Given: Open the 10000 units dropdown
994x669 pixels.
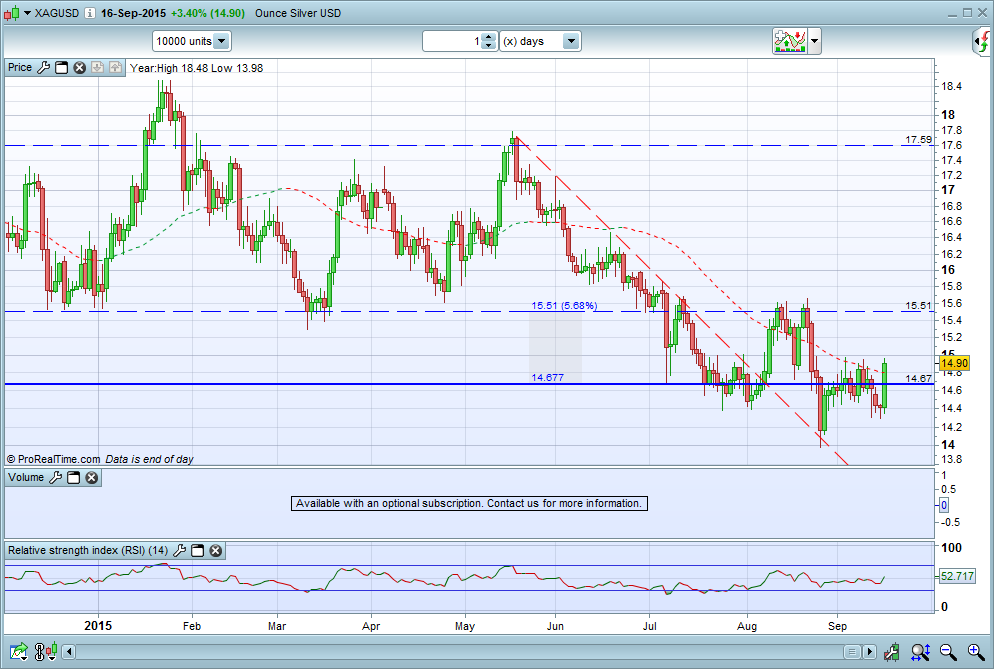Looking at the screenshot, I should tap(191, 41).
